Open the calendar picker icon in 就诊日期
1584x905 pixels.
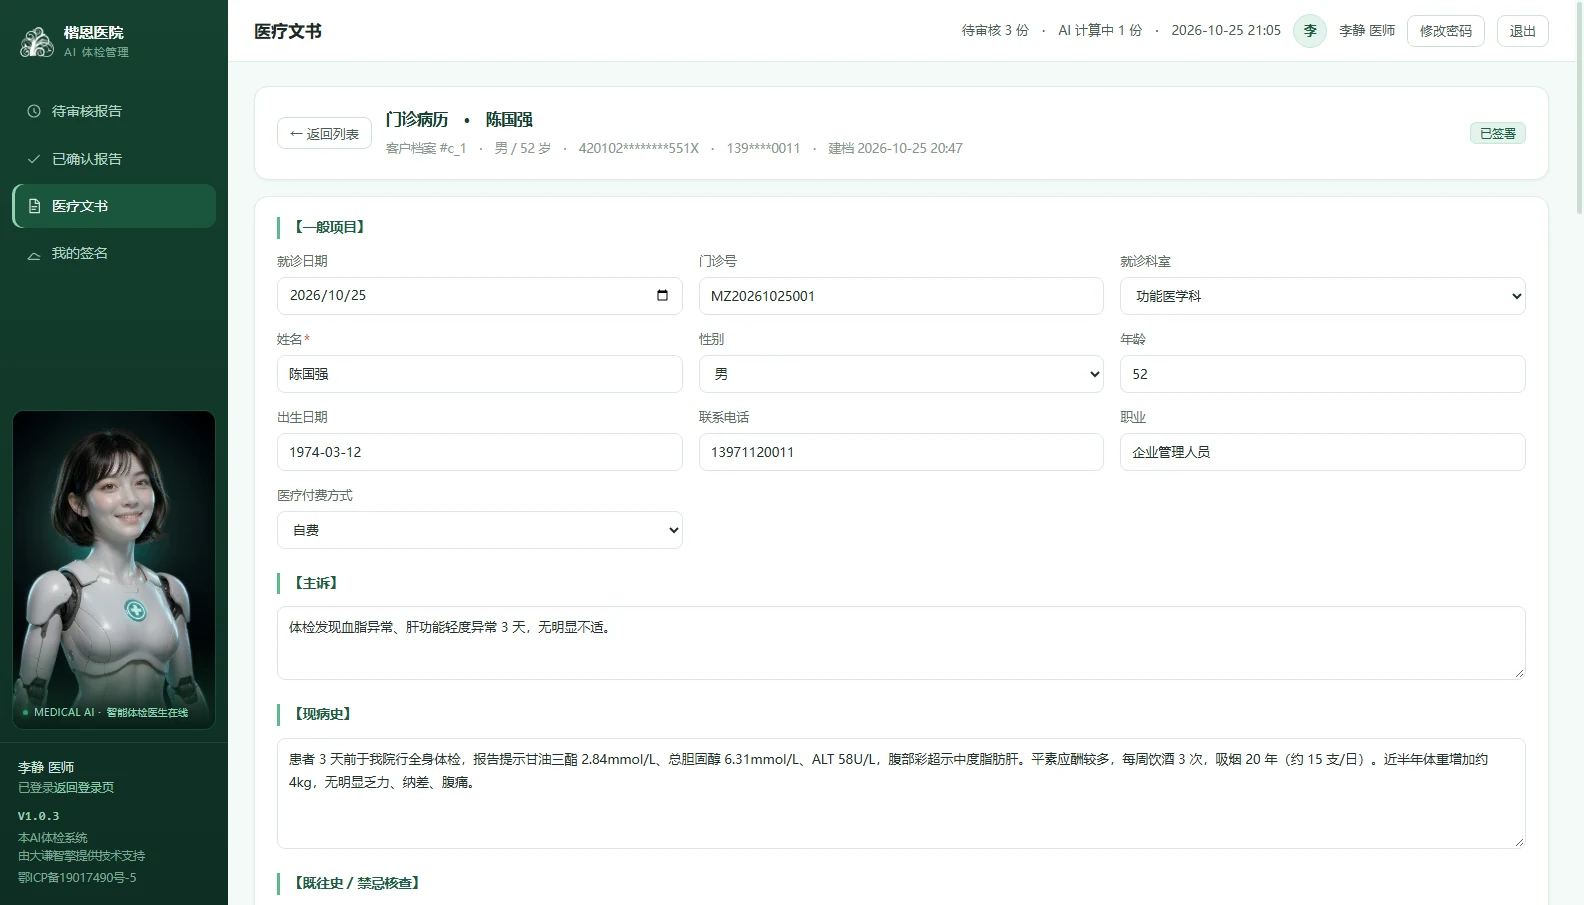pyautogui.click(x=662, y=295)
